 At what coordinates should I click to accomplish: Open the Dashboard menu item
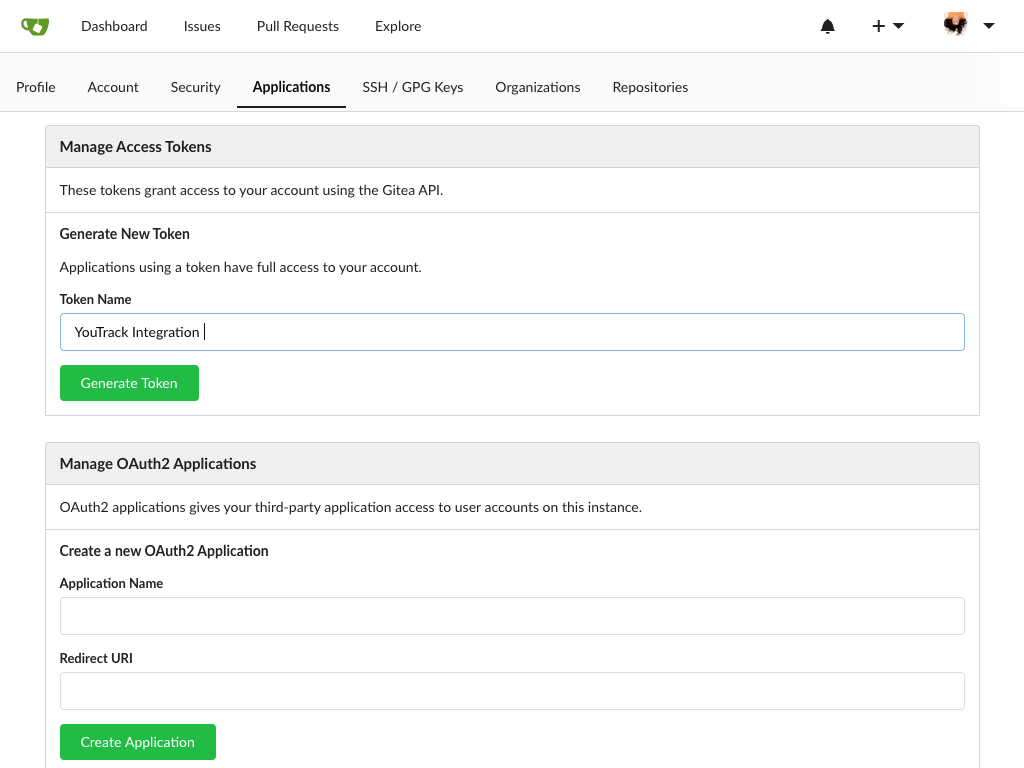point(114,26)
